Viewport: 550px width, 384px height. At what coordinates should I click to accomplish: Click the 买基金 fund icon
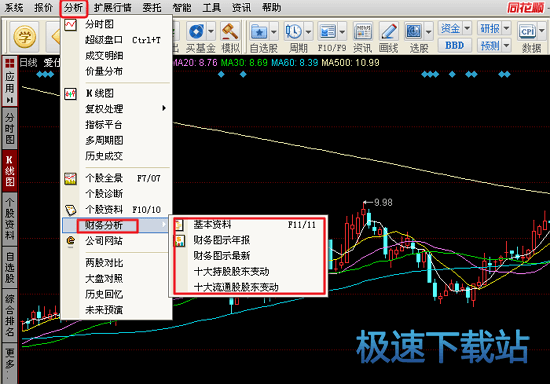point(196,32)
